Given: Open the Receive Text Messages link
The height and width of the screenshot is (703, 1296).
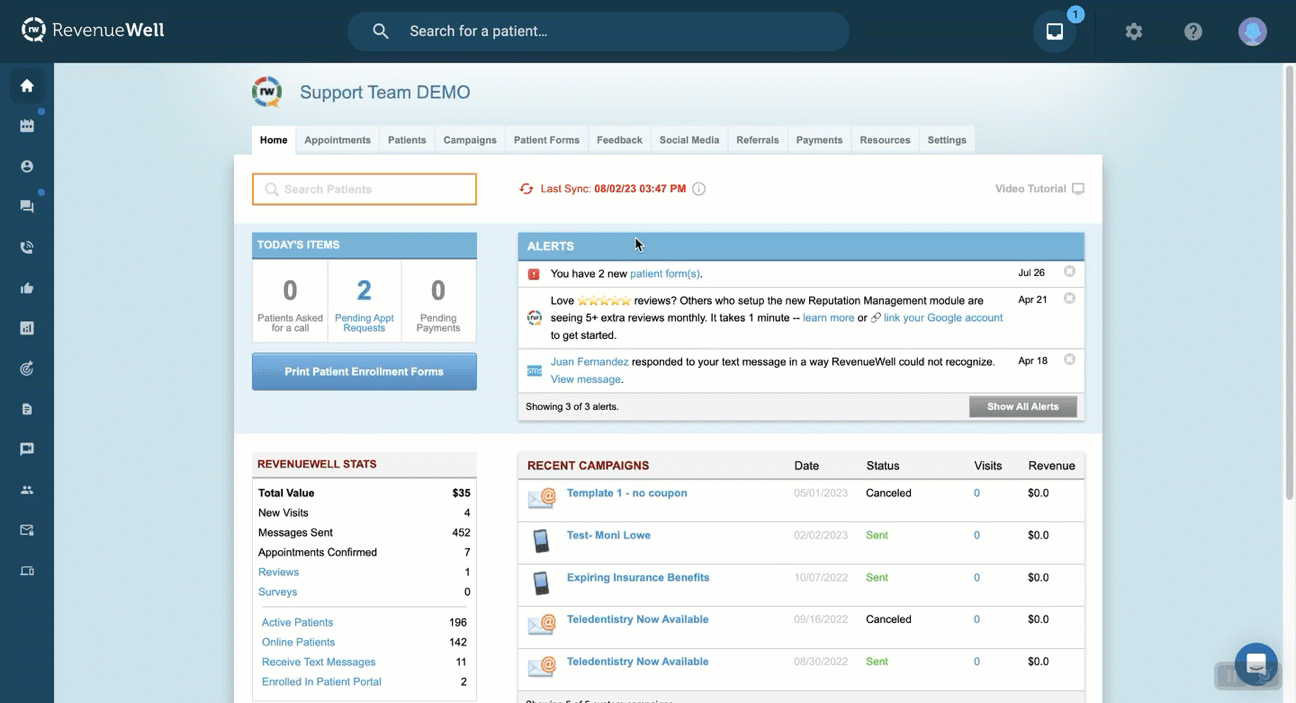Looking at the screenshot, I should 319,662.
